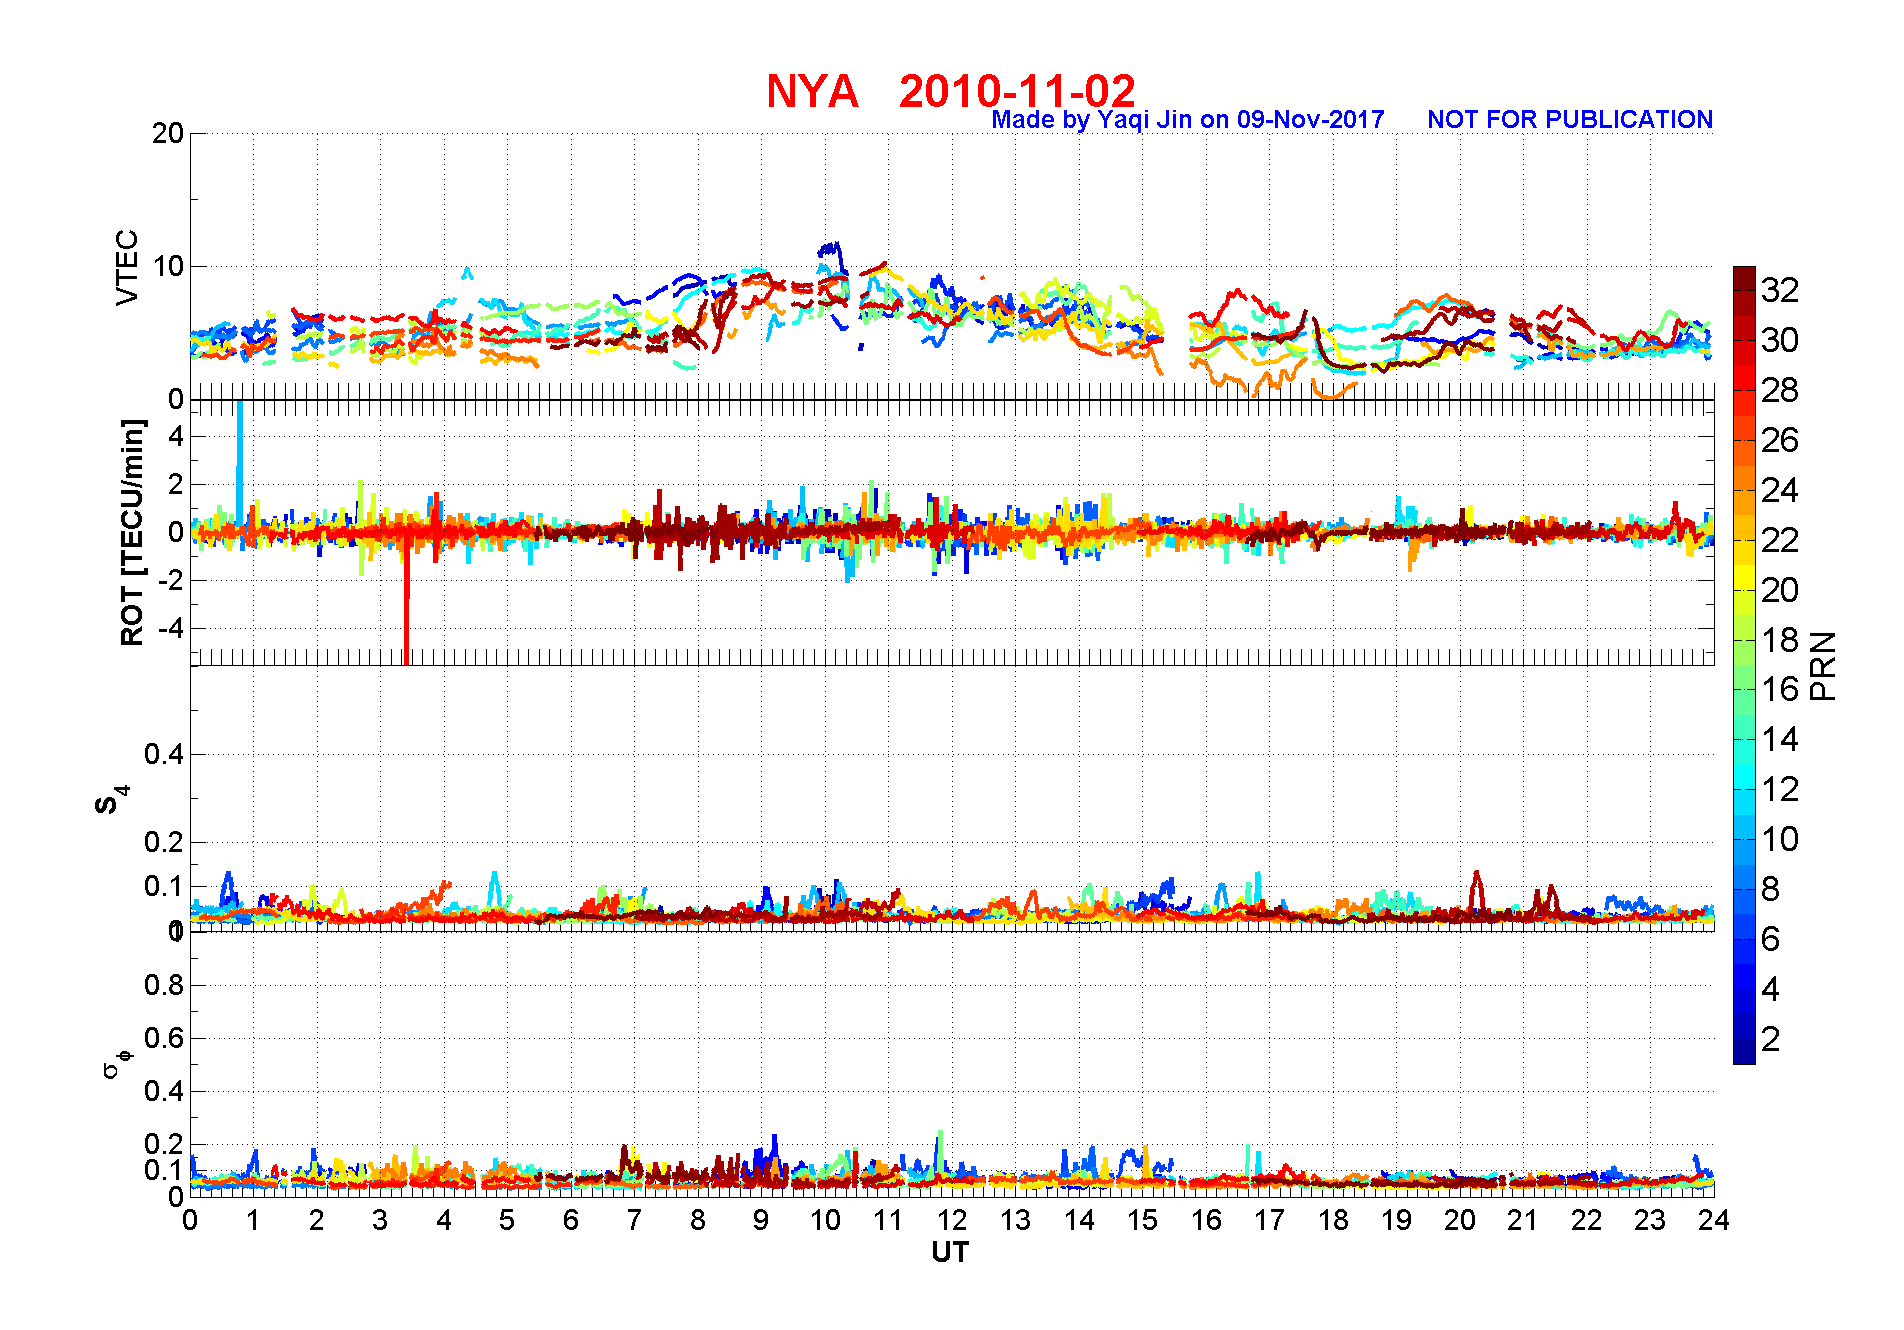Click the x-axis tick label 12
Image resolution: width=1904 pixels, height=1330 pixels.
tap(952, 1220)
